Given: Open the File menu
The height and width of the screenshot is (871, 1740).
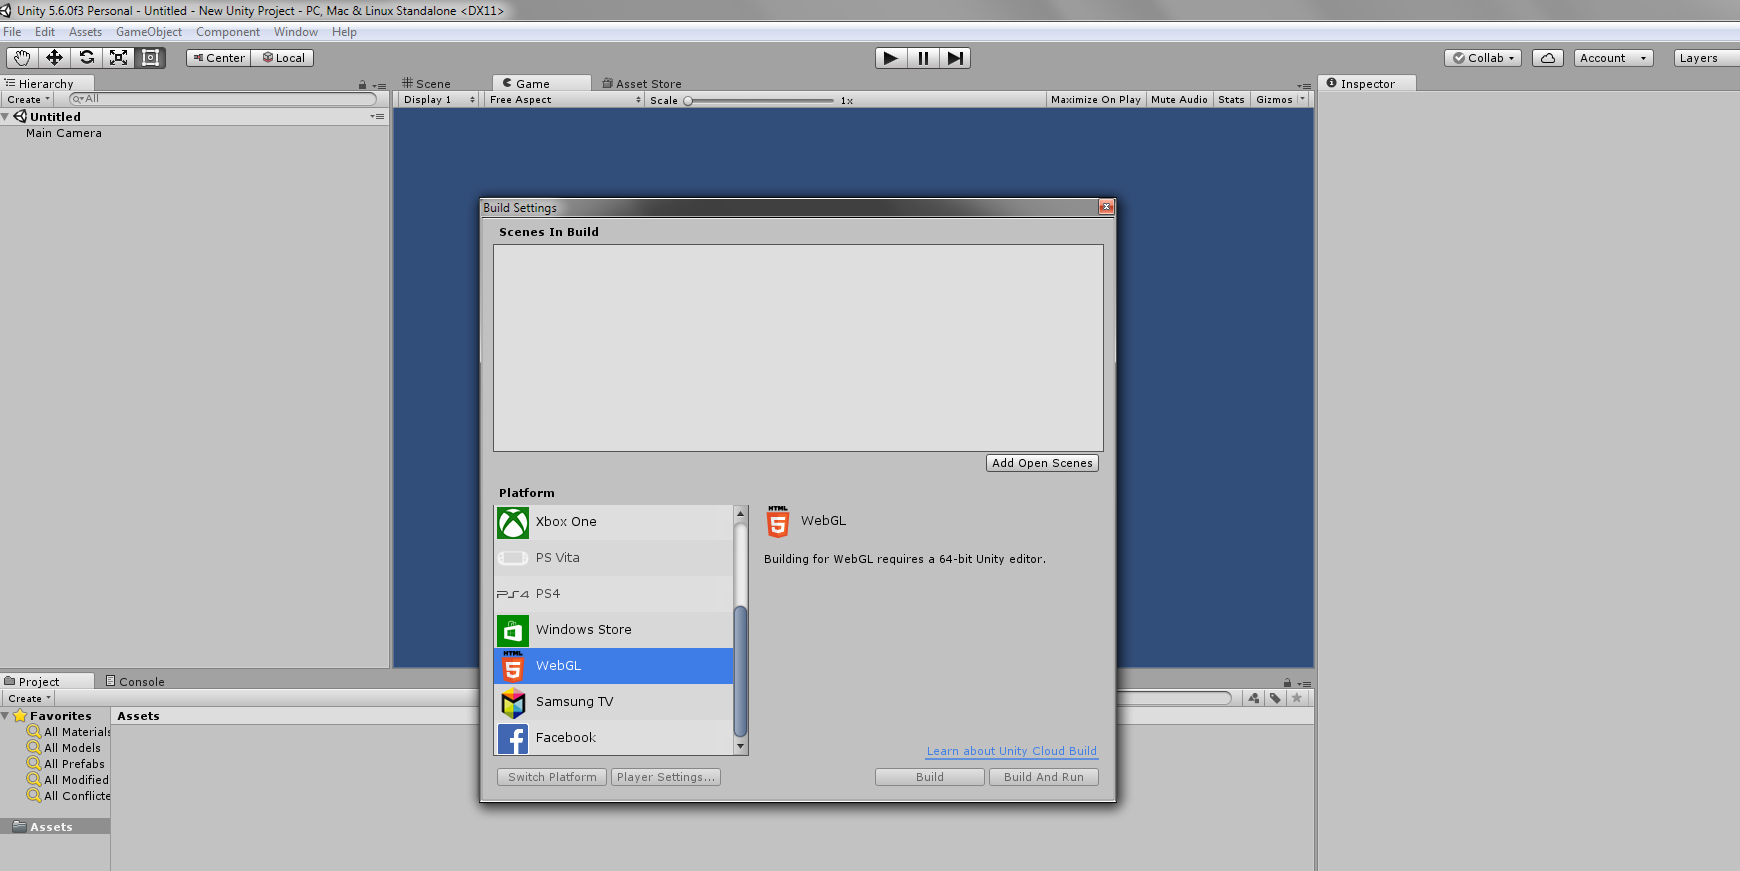Looking at the screenshot, I should [x=12, y=32].
